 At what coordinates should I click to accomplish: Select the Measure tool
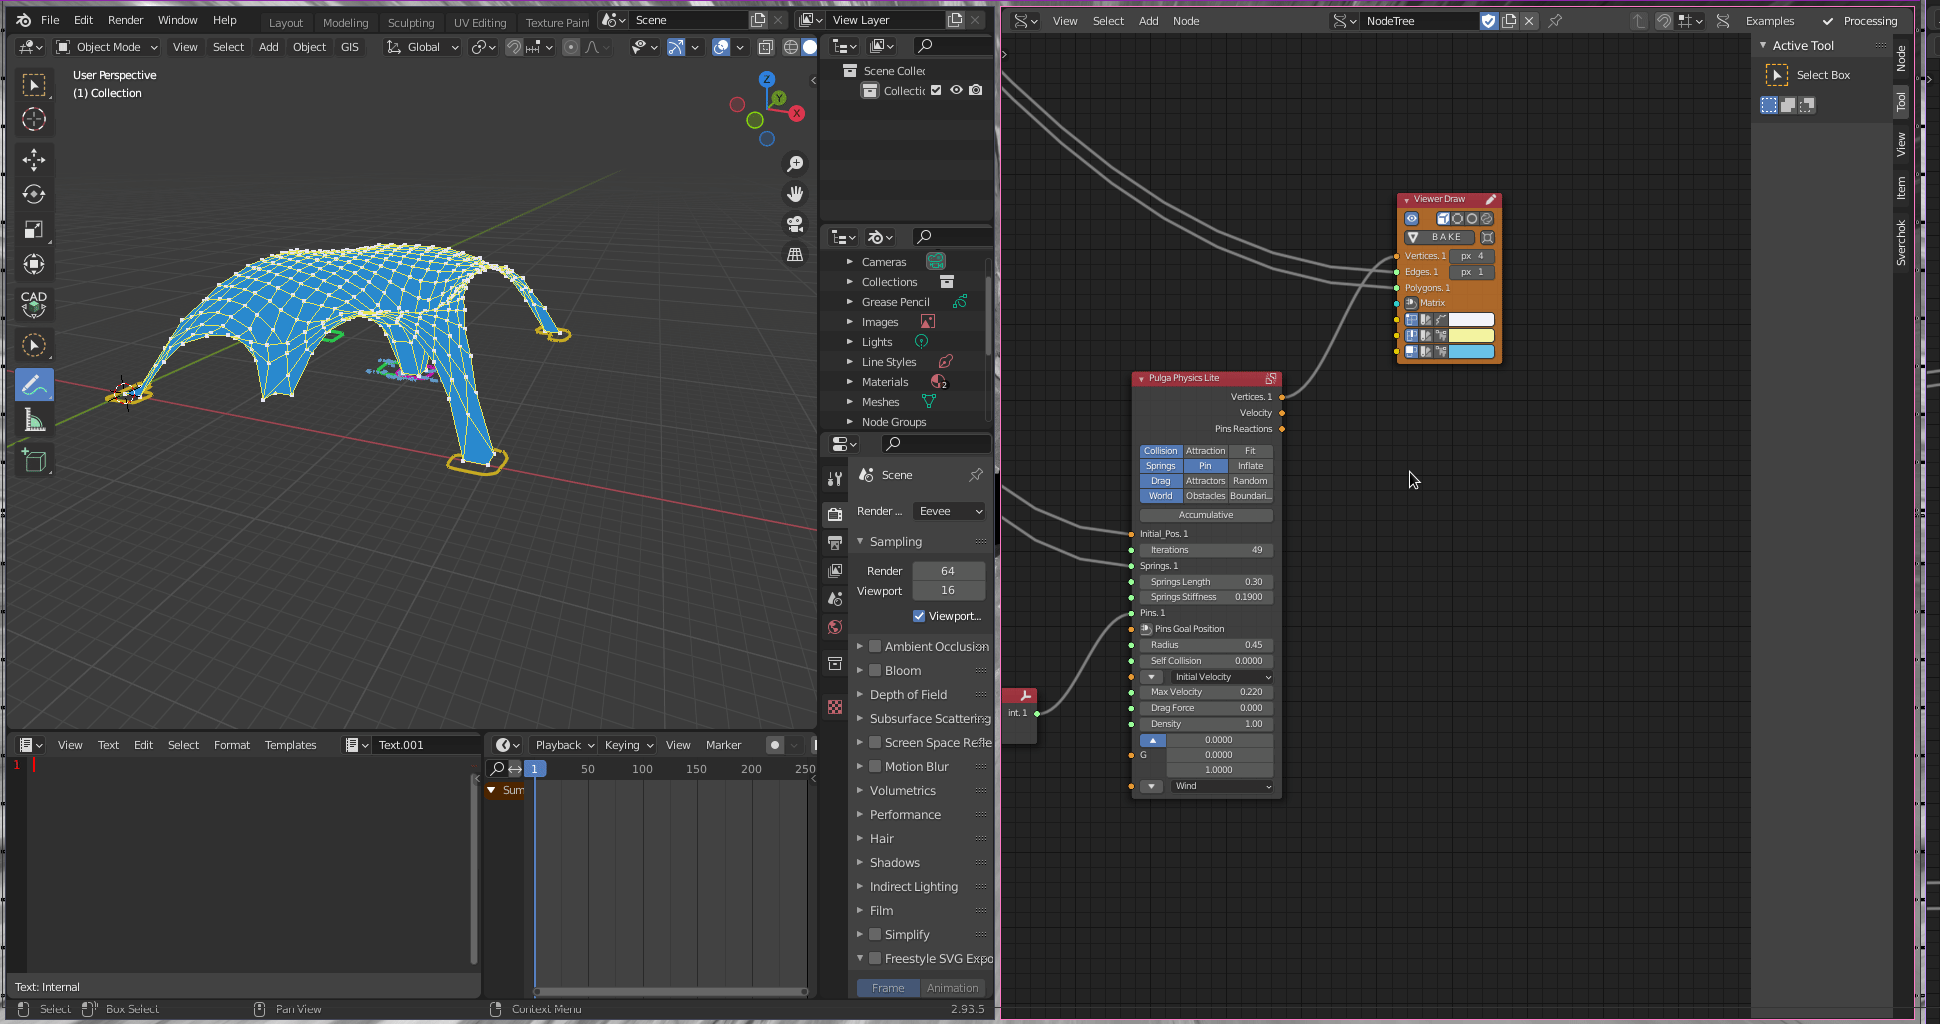[x=34, y=420]
